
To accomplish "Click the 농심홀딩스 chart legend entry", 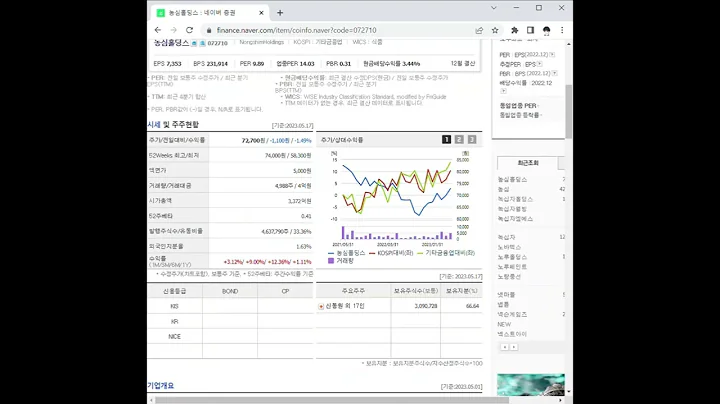I will click(x=347, y=253).
